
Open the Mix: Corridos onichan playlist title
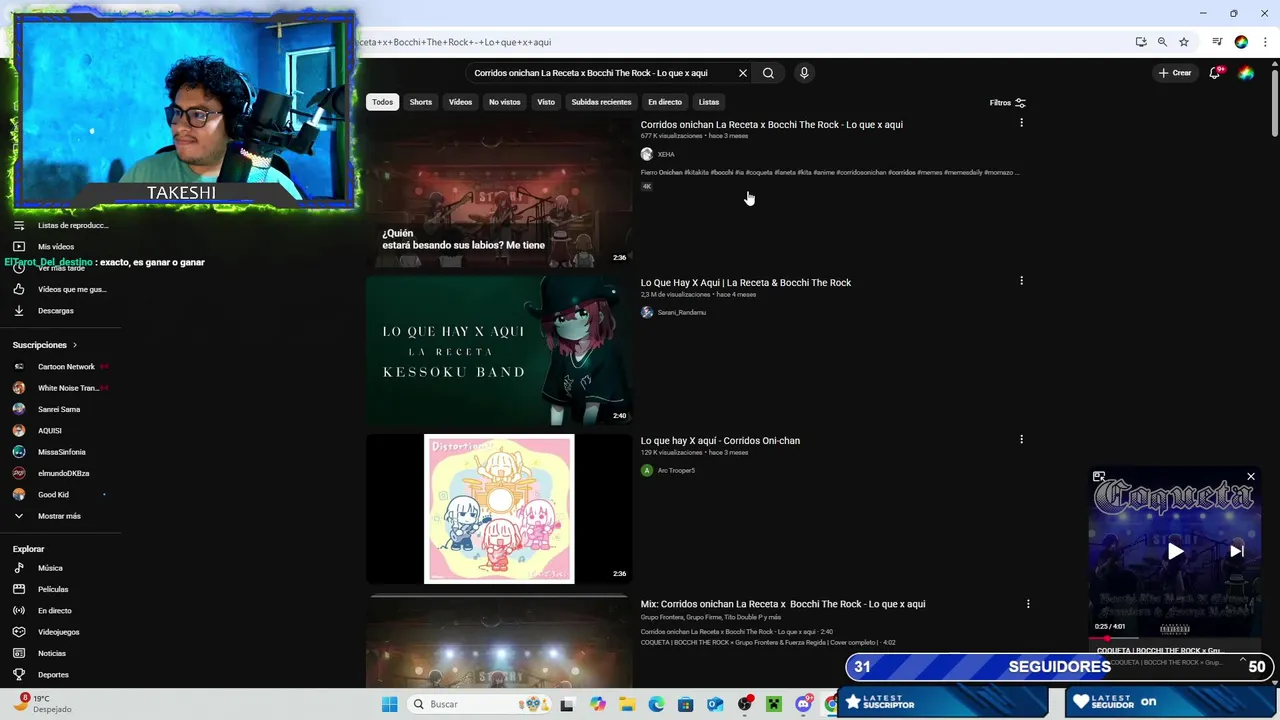783,604
